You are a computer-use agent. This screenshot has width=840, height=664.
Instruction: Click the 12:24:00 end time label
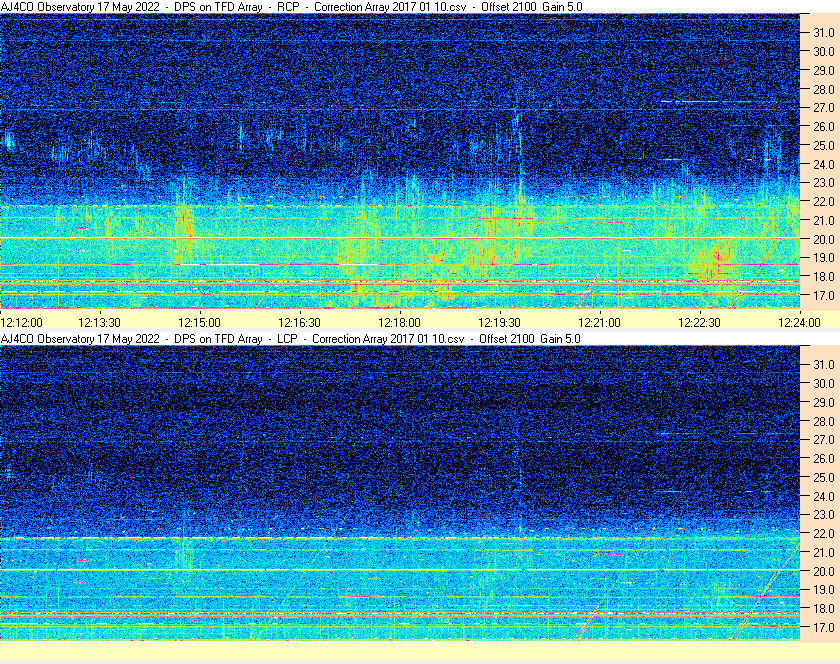point(799,322)
